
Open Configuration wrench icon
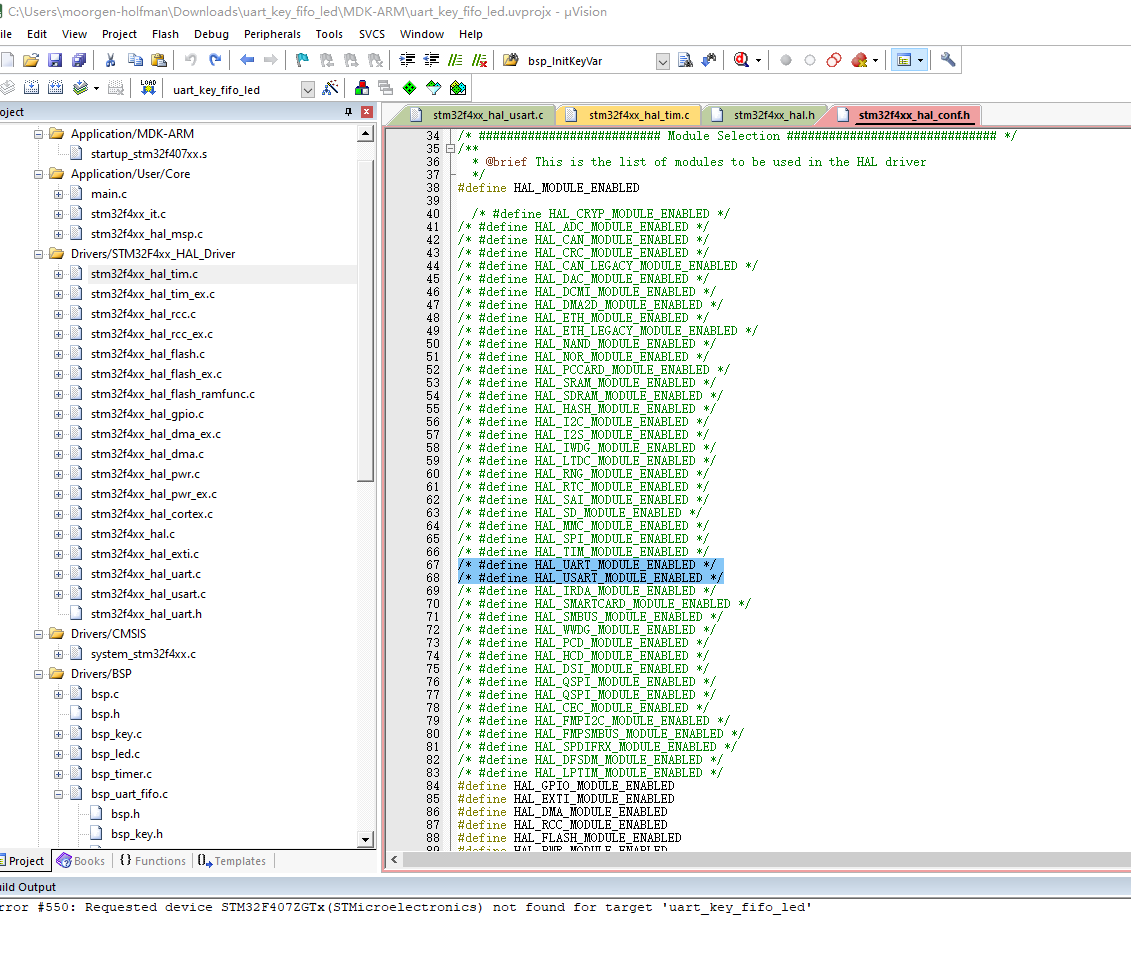pos(948,61)
